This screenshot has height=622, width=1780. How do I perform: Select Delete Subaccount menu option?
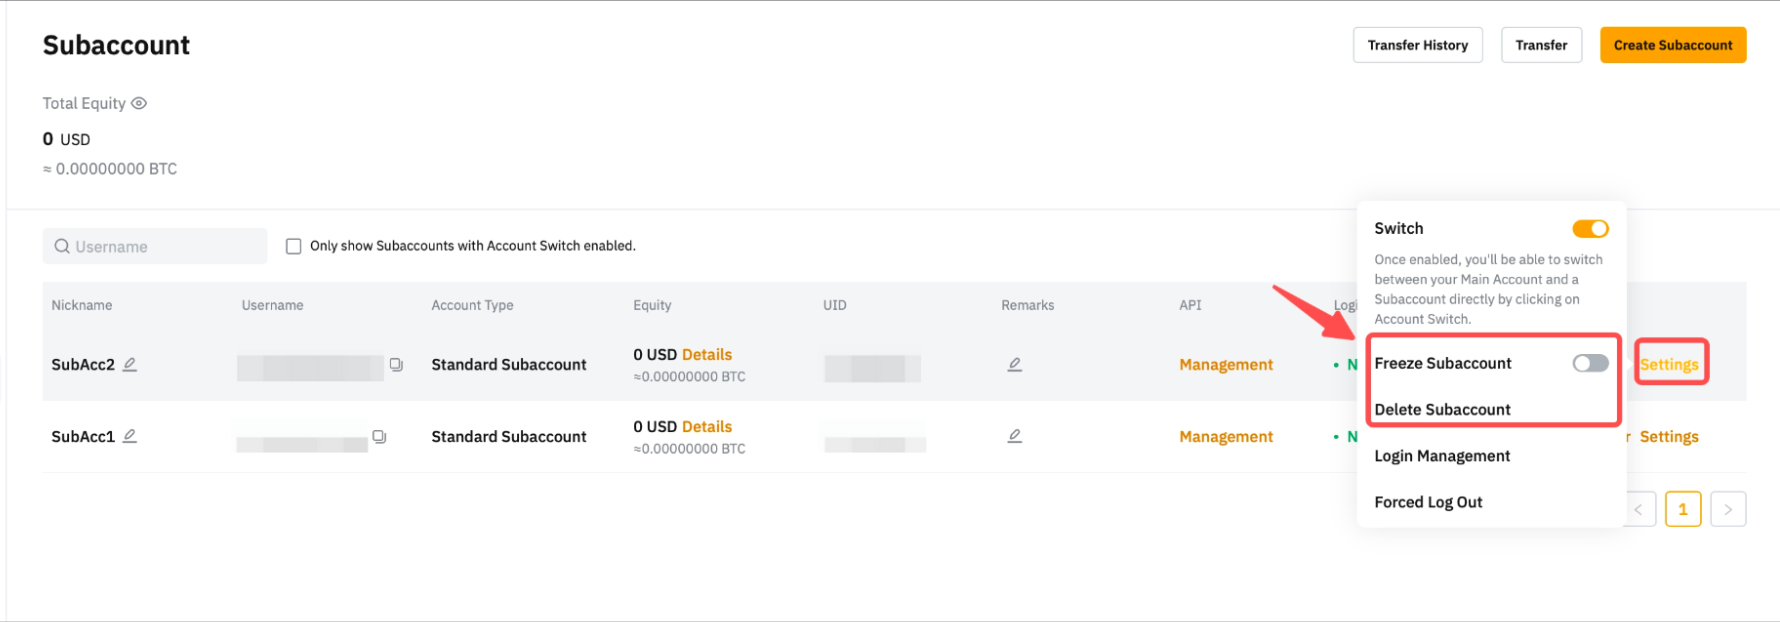[x=1442, y=409]
